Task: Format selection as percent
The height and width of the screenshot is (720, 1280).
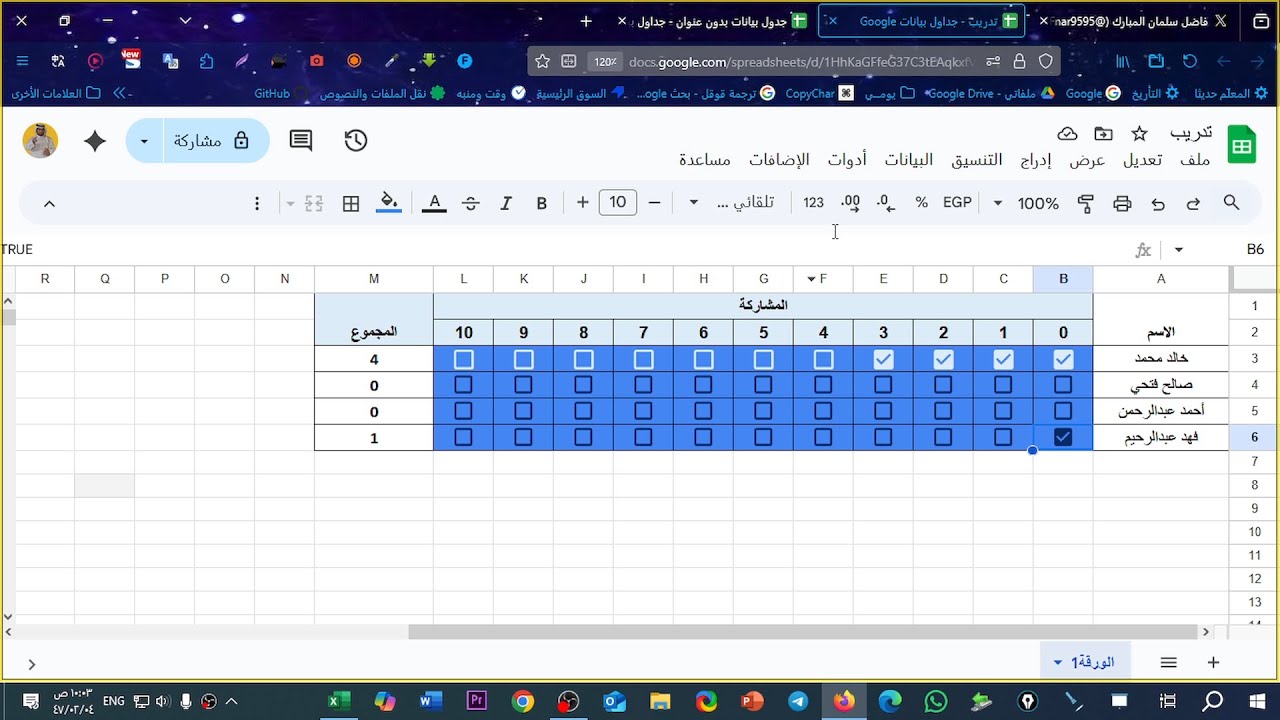Action: pyautogui.click(x=921, y=203)
